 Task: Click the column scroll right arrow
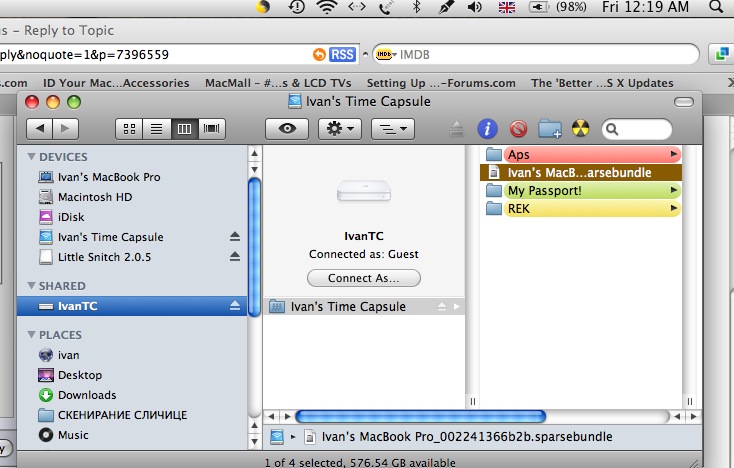[693, 416]
